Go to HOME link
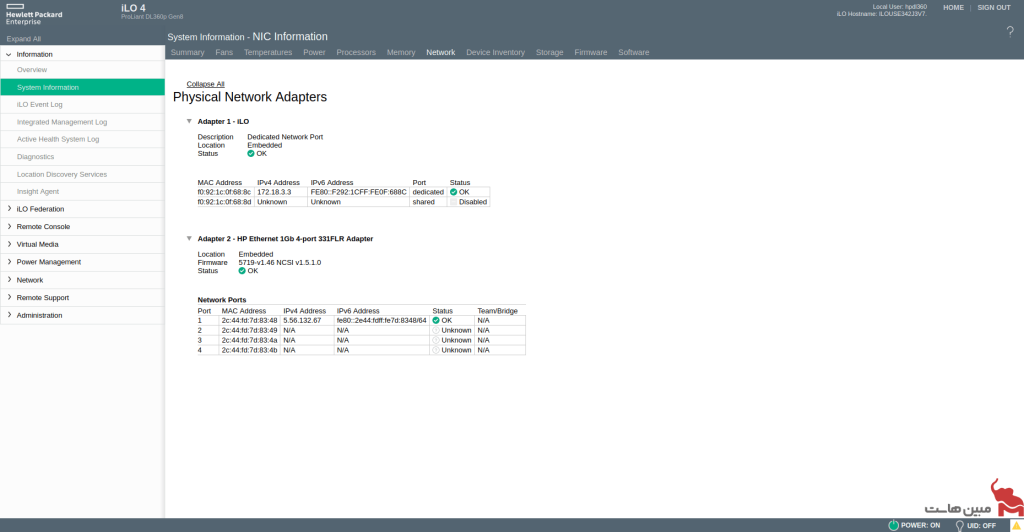This screenshot has height=532, width=1024. click(953, 8)
